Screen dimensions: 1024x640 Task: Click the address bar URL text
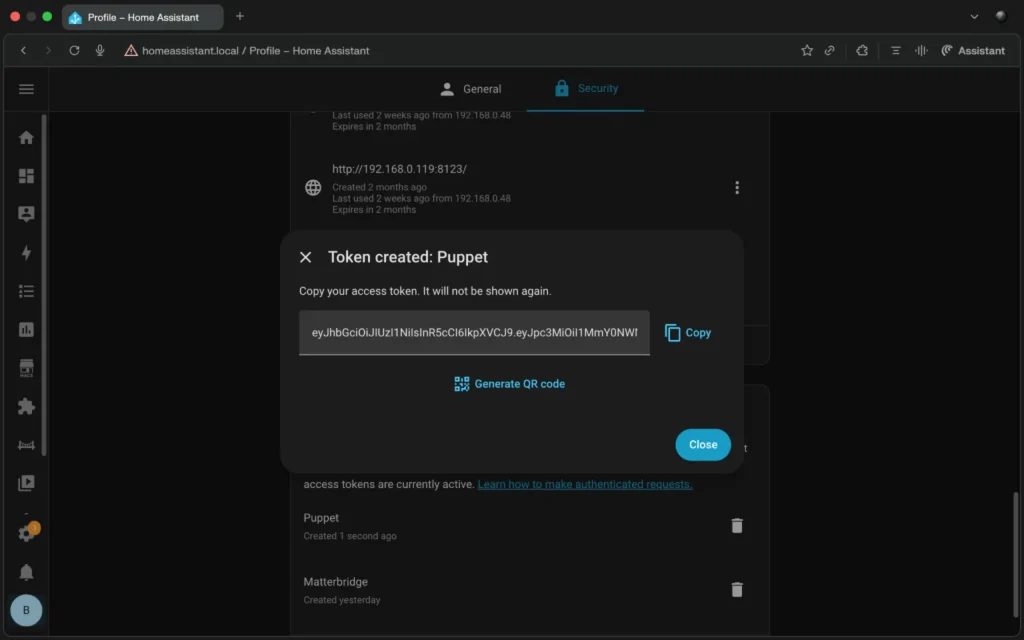[255, 50]
